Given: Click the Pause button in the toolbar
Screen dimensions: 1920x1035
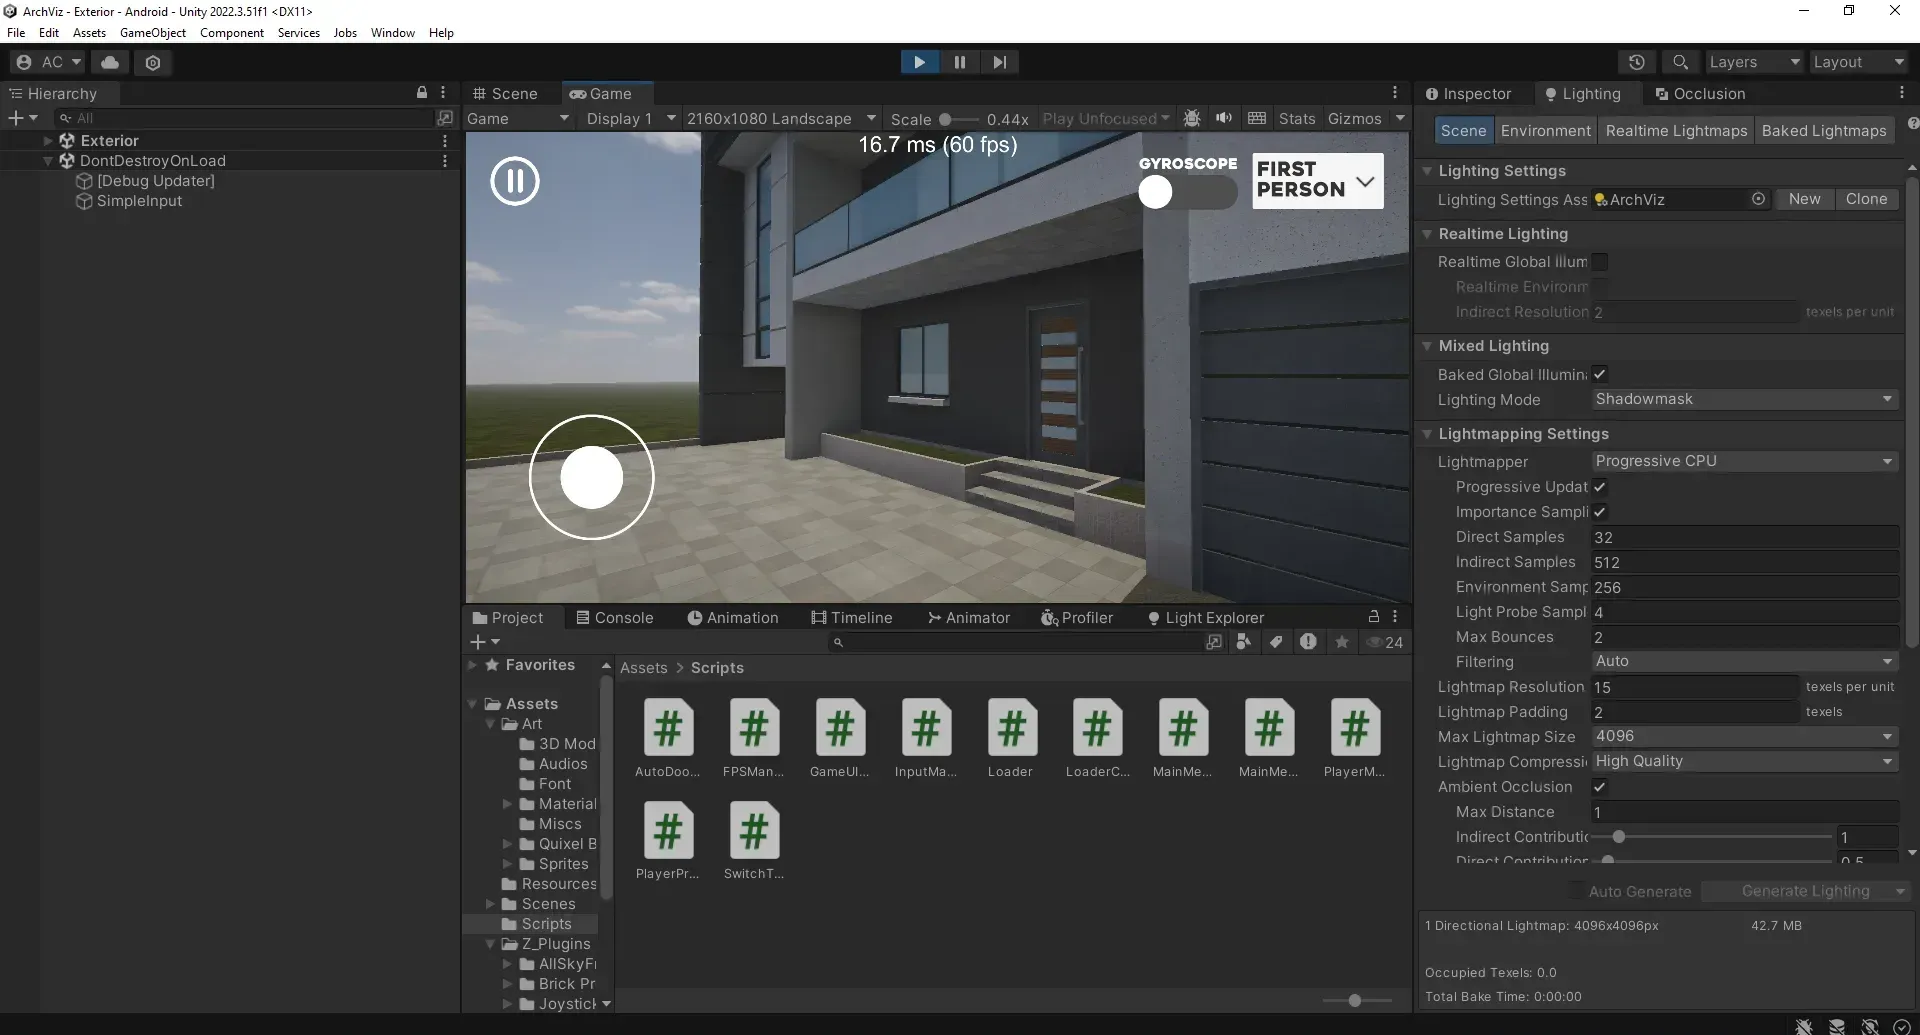Looking at the screenshot, I should tap(960, 62).
